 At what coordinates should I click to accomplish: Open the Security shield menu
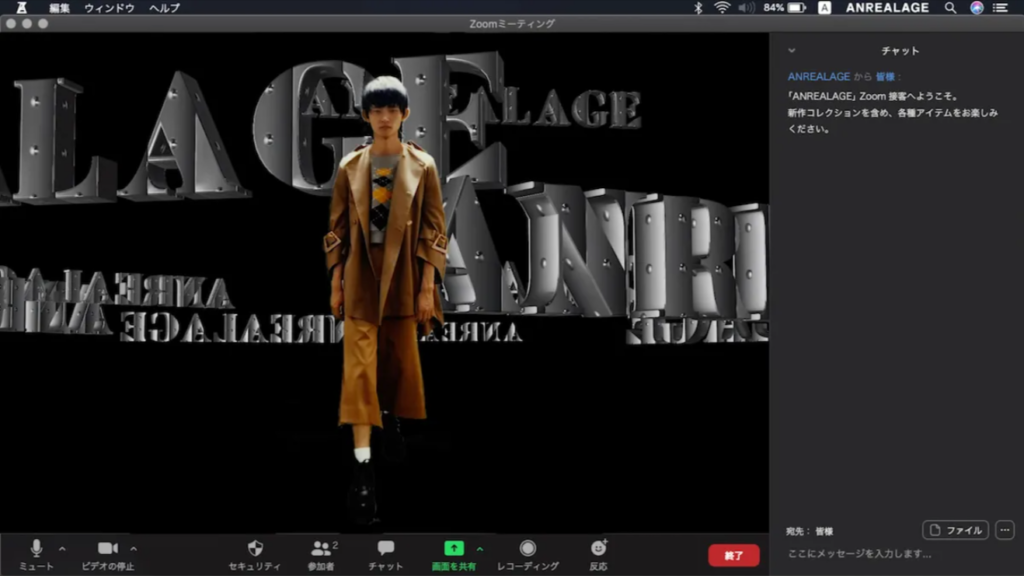[x=255, y=555]
